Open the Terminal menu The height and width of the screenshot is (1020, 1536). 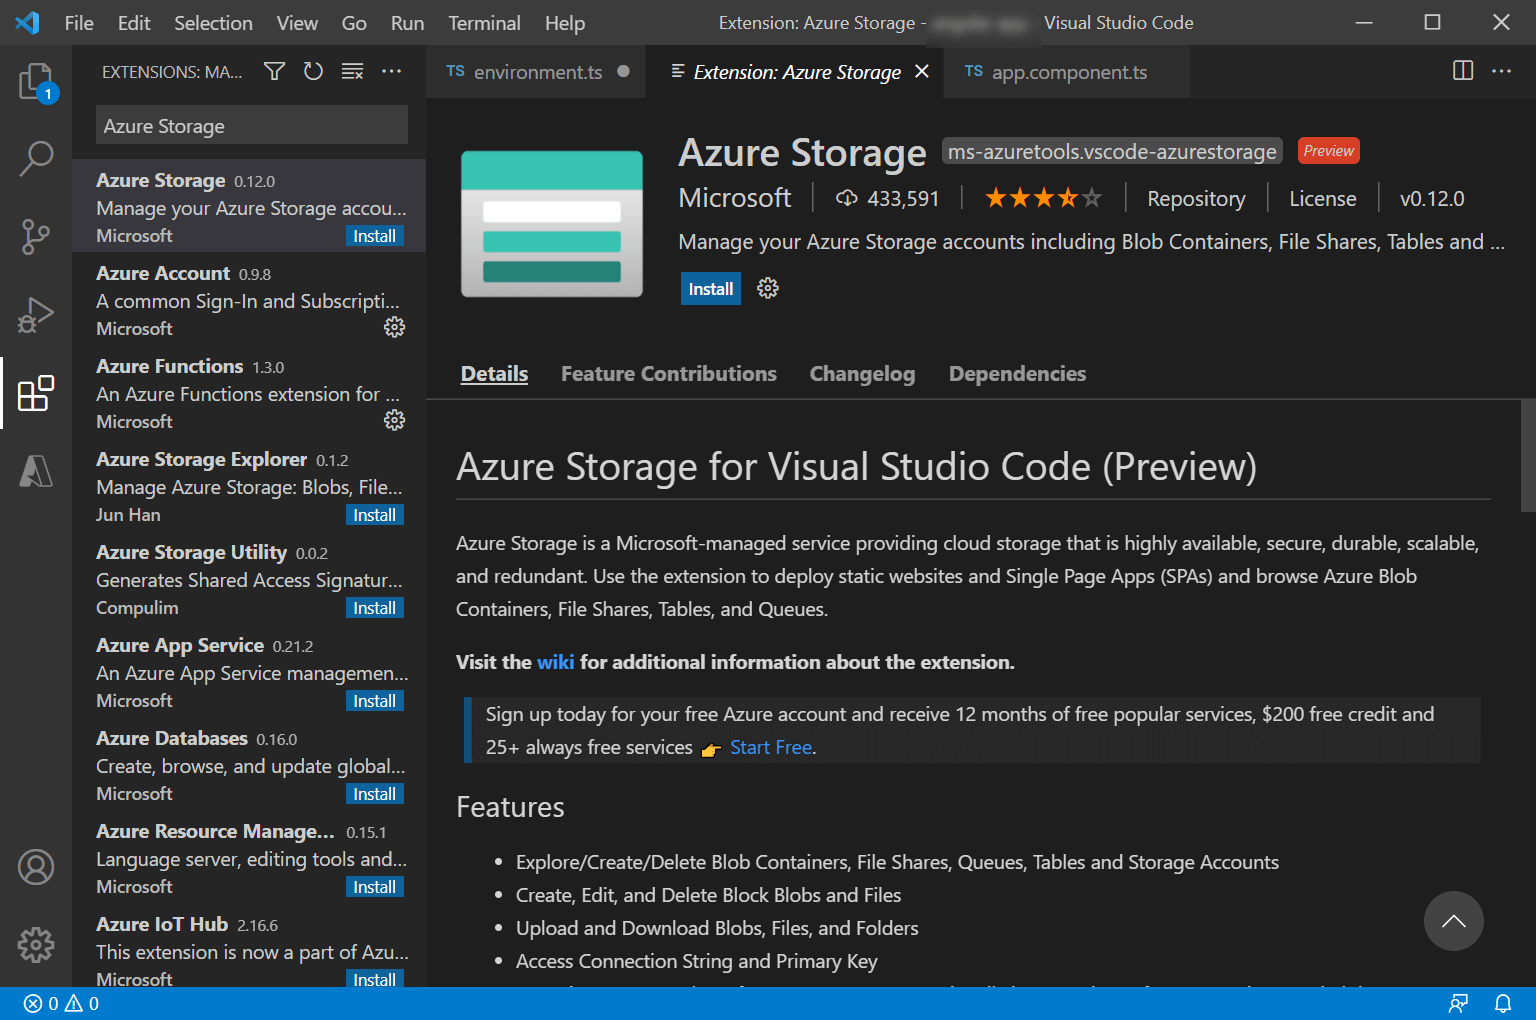(484, 22)
